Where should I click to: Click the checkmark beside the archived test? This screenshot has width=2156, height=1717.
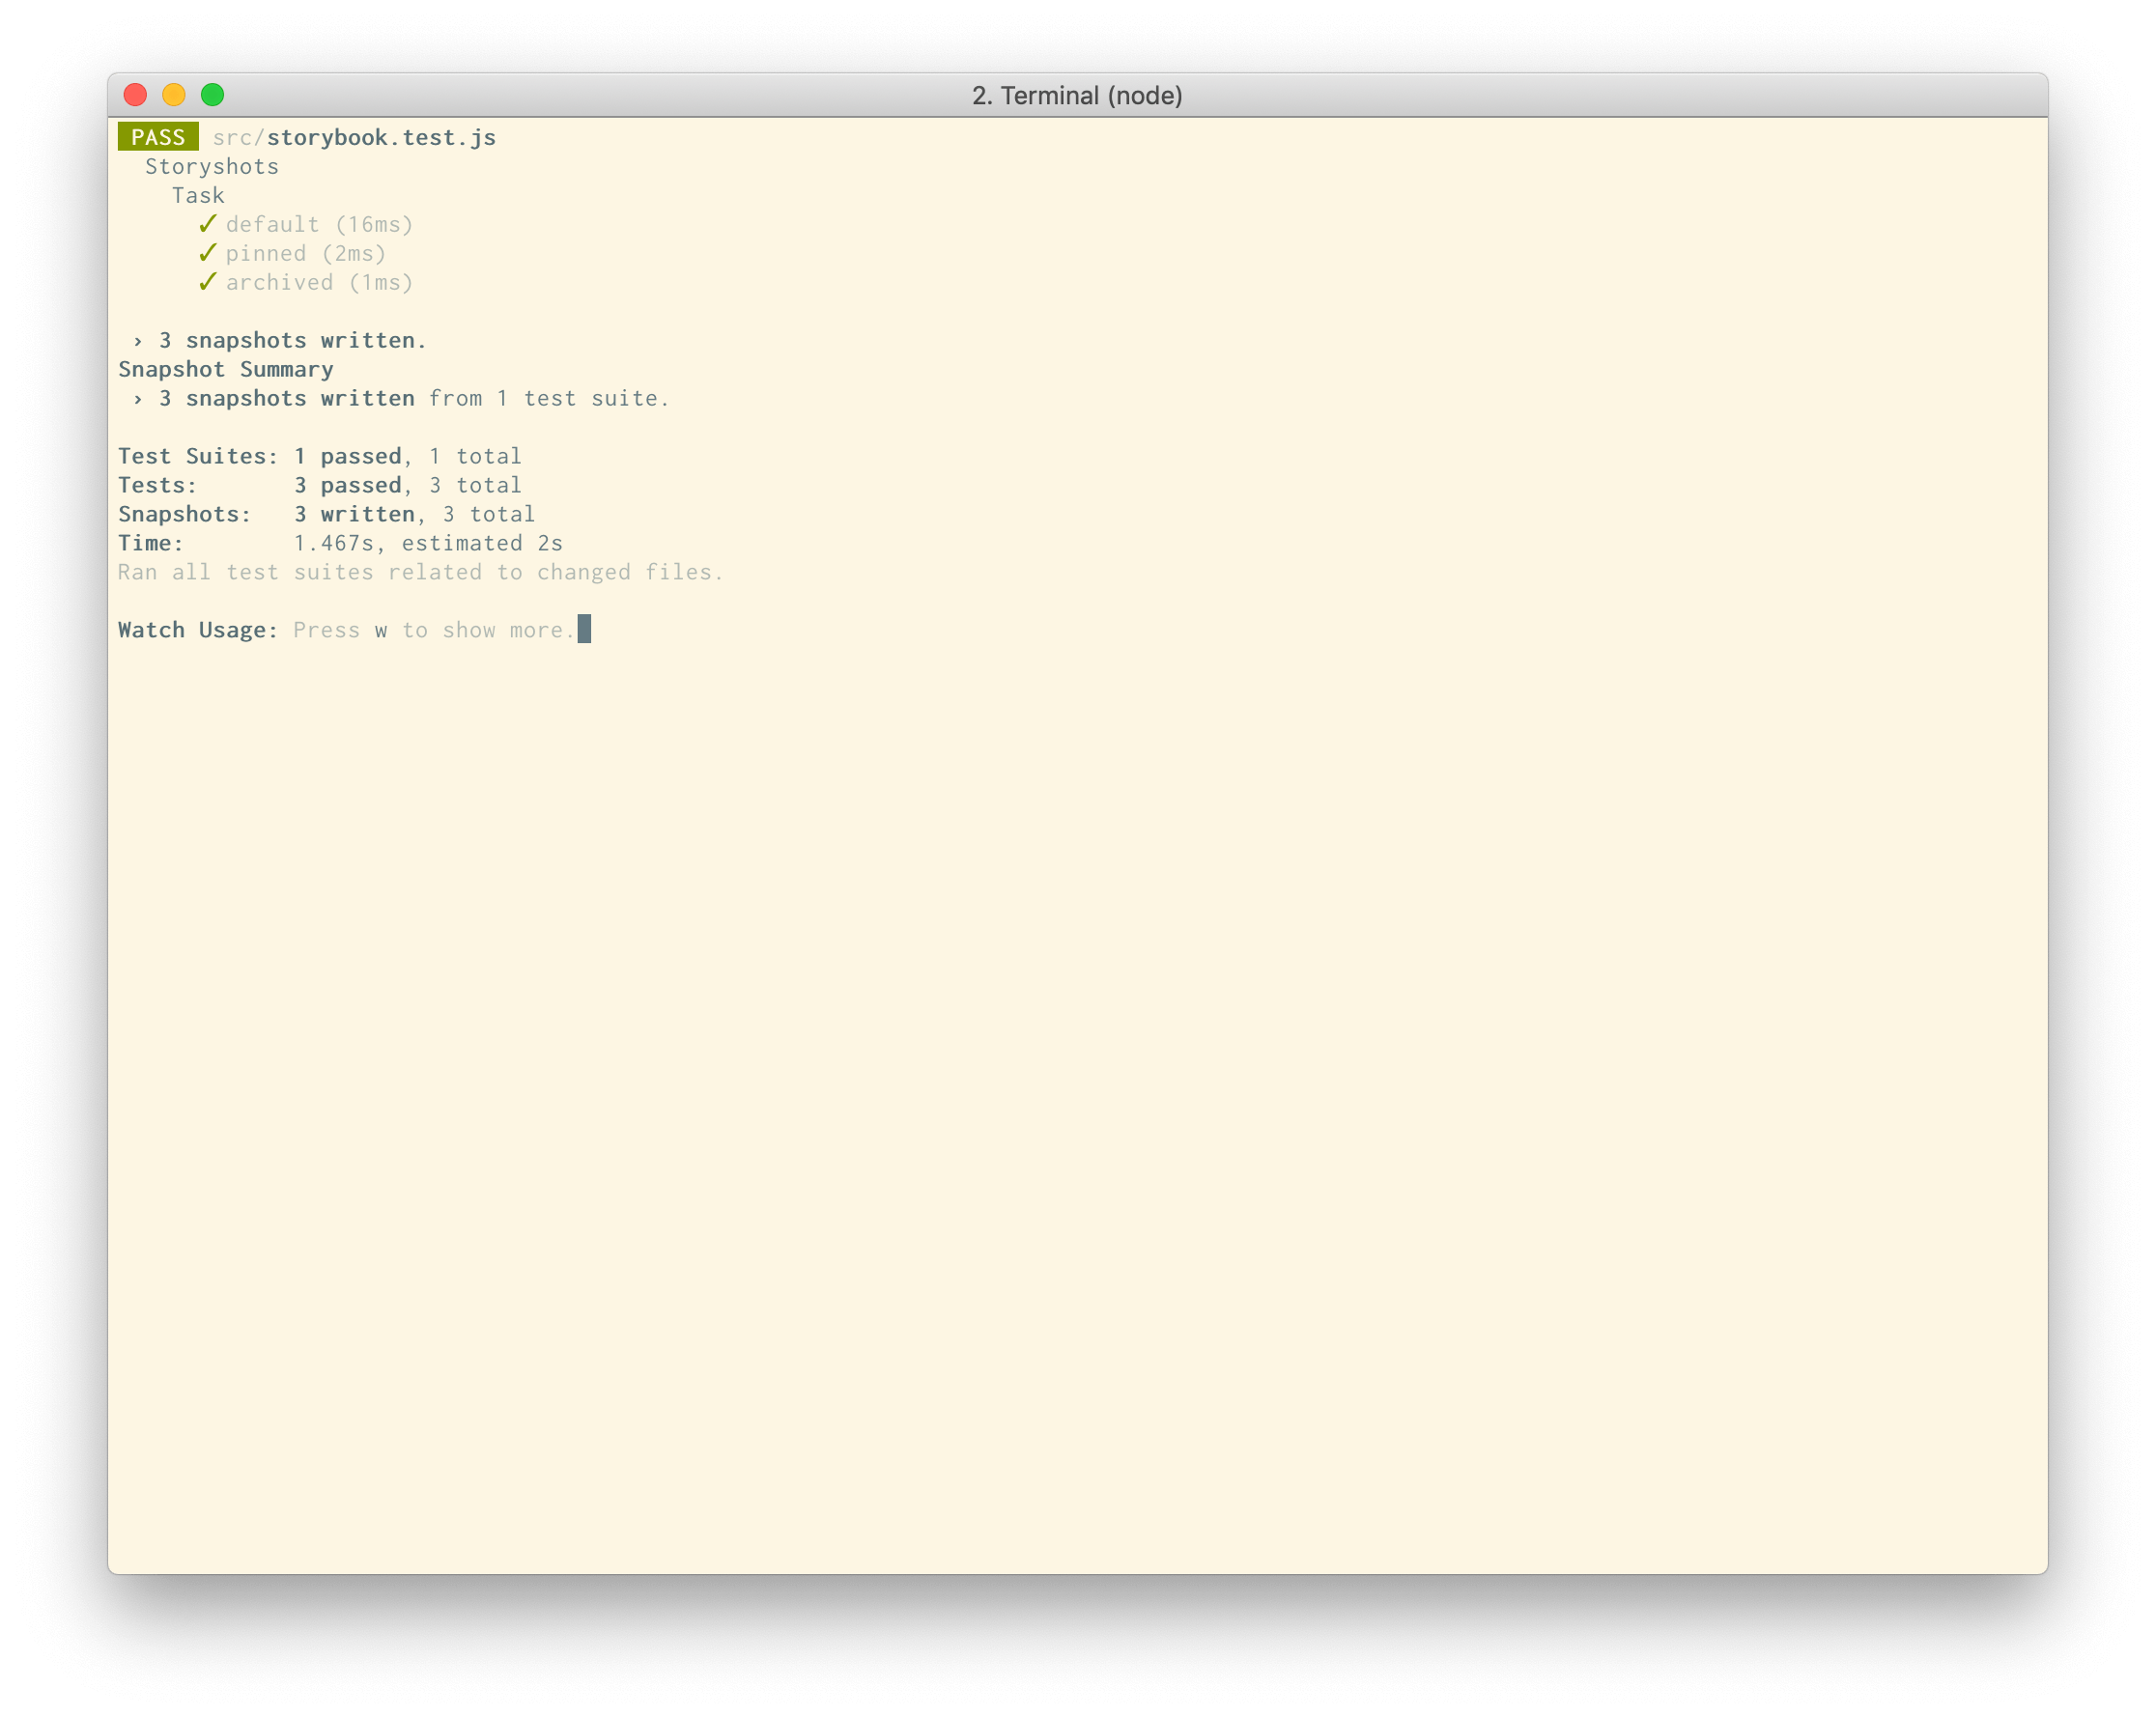pos(207,282)
